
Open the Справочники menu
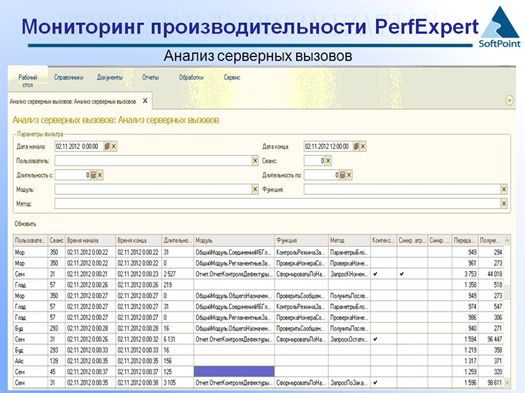[x=68, y=78]
